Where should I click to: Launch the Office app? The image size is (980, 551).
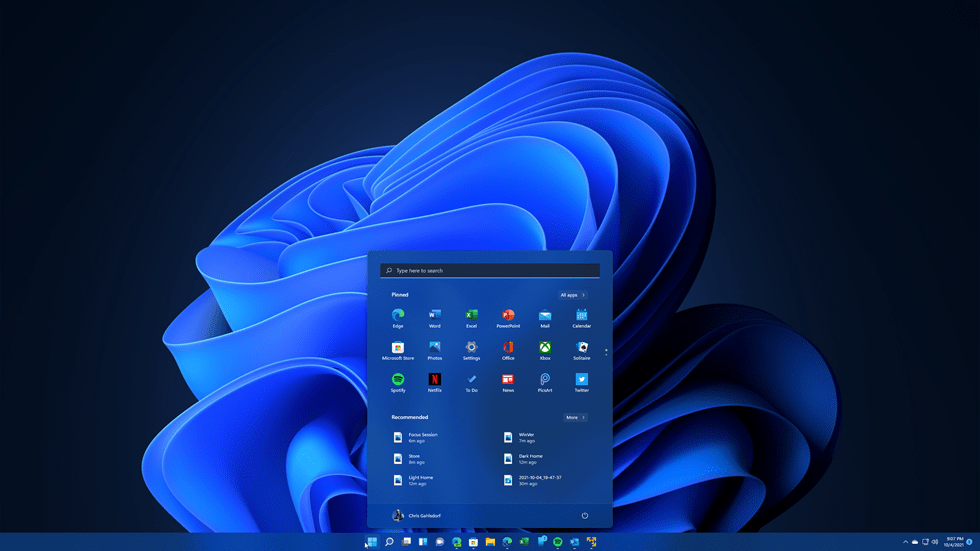[x=508, y=350]
